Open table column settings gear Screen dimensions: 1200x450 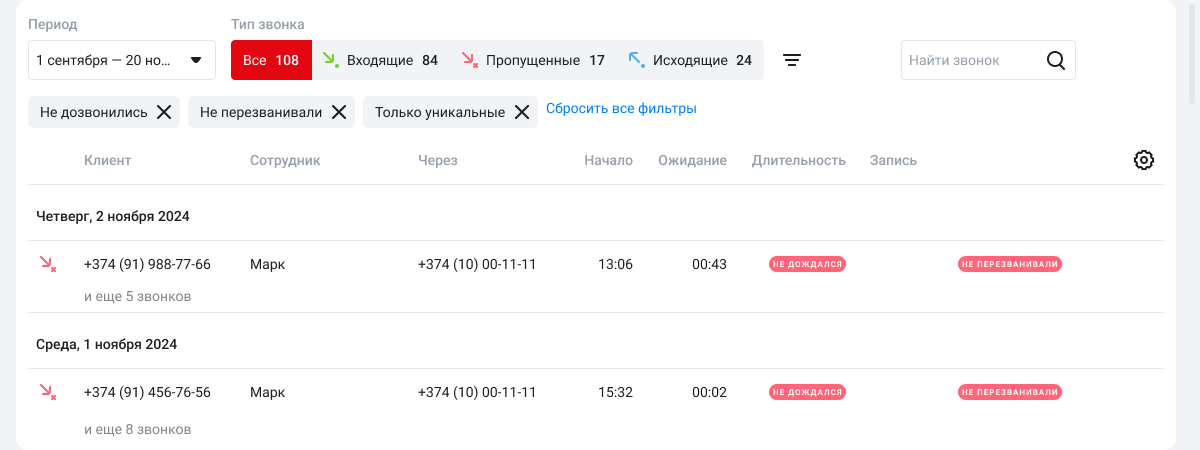click(1144, 160)
